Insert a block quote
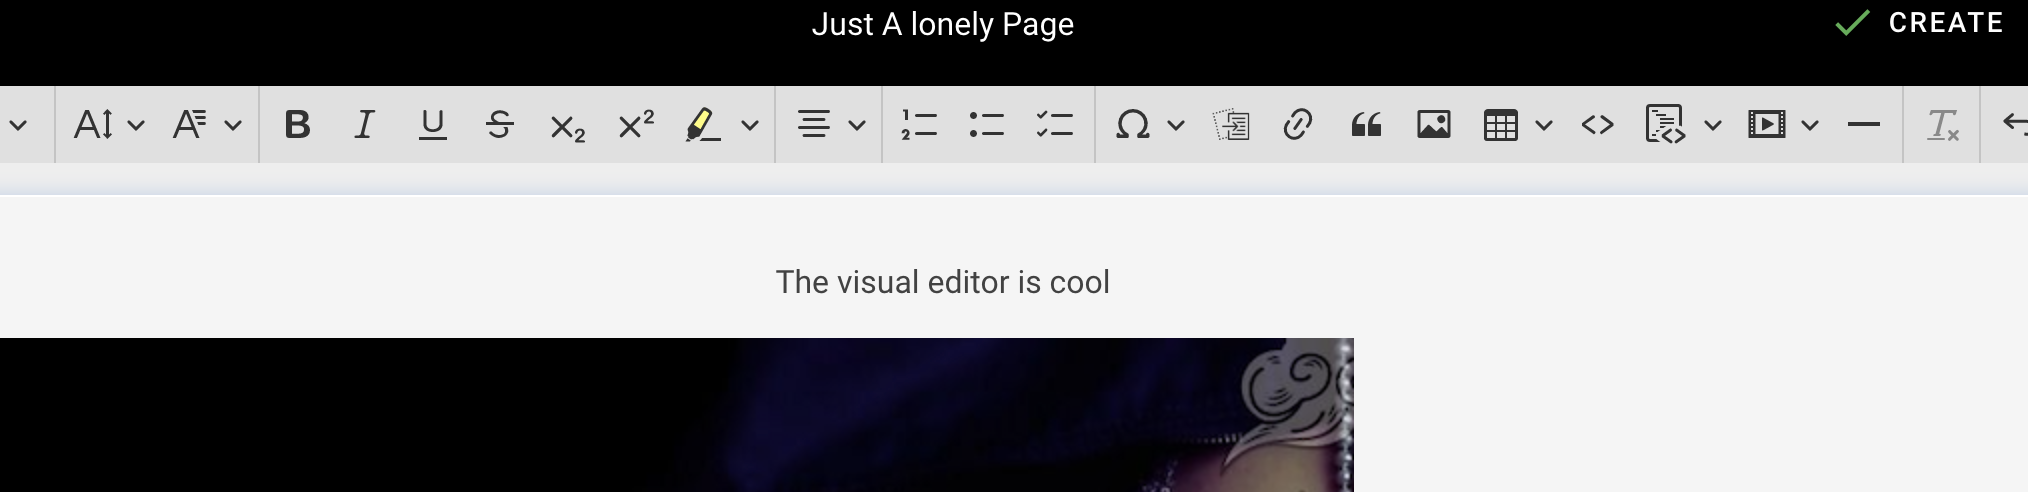This screenshot has width=2028, height=492. (x=1366, y=125)
